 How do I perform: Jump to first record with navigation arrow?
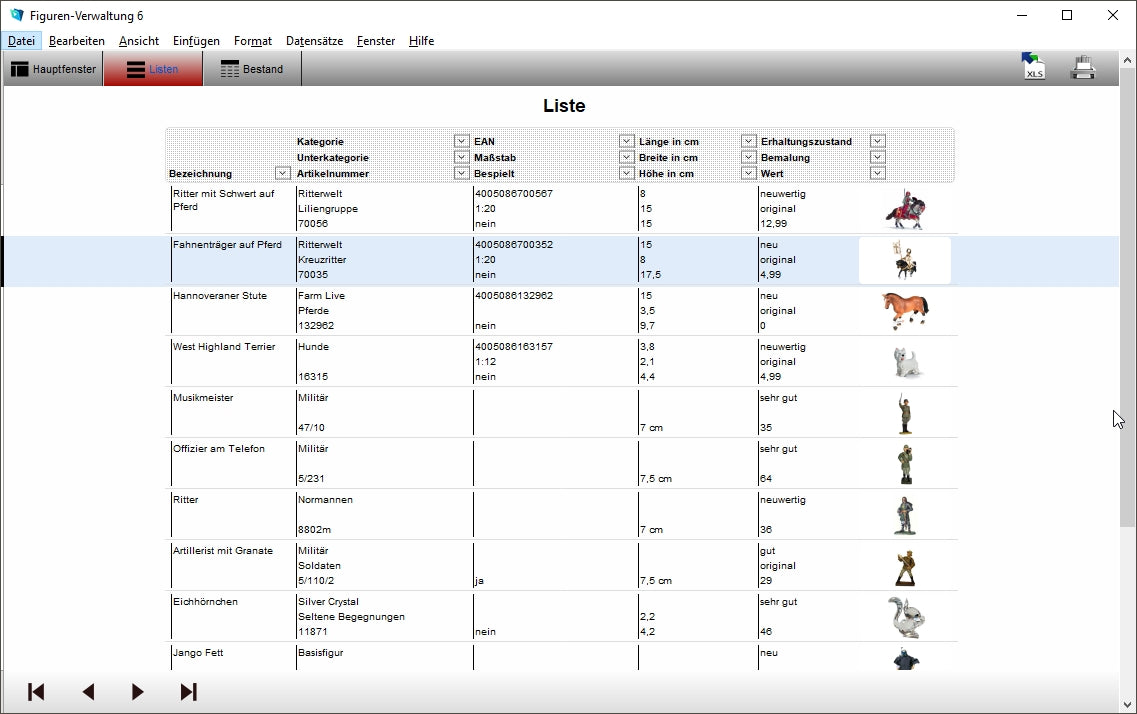pos(36,692)
